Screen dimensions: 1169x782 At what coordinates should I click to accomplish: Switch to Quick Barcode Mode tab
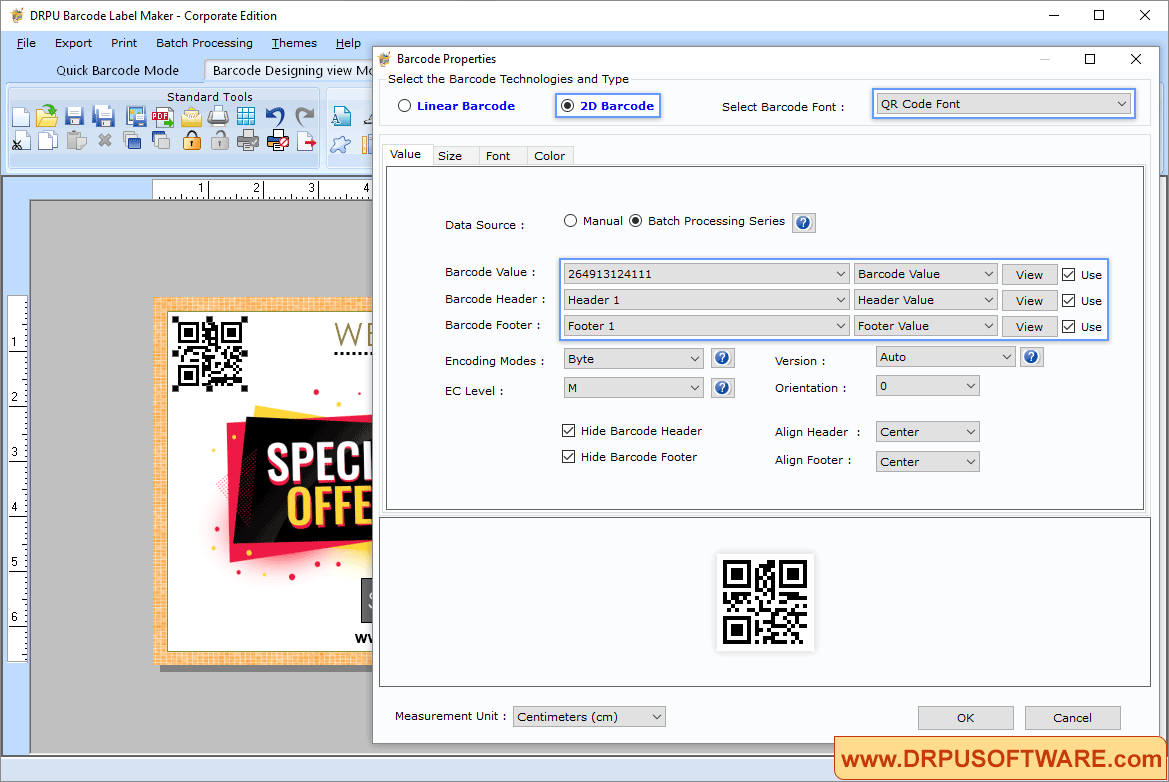118,70
